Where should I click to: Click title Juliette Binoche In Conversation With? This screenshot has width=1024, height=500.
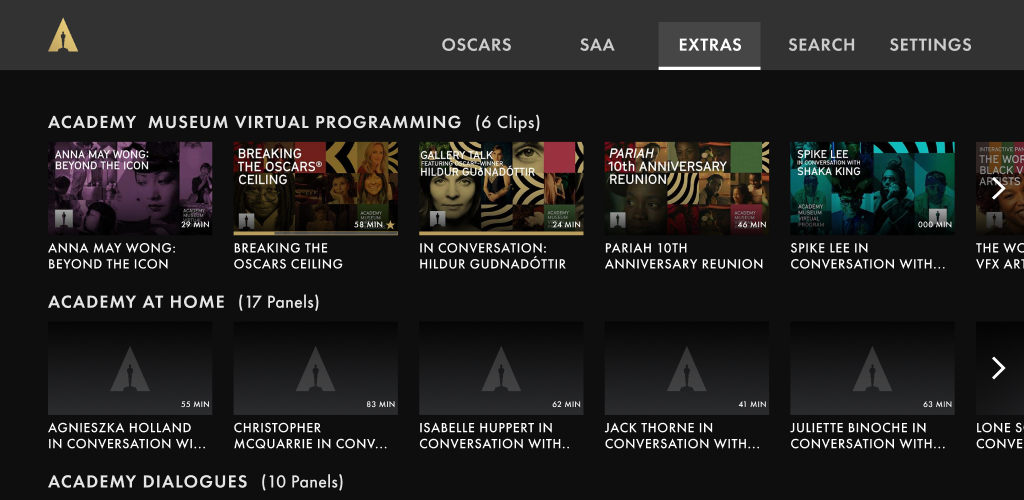(x=868, y=435)
